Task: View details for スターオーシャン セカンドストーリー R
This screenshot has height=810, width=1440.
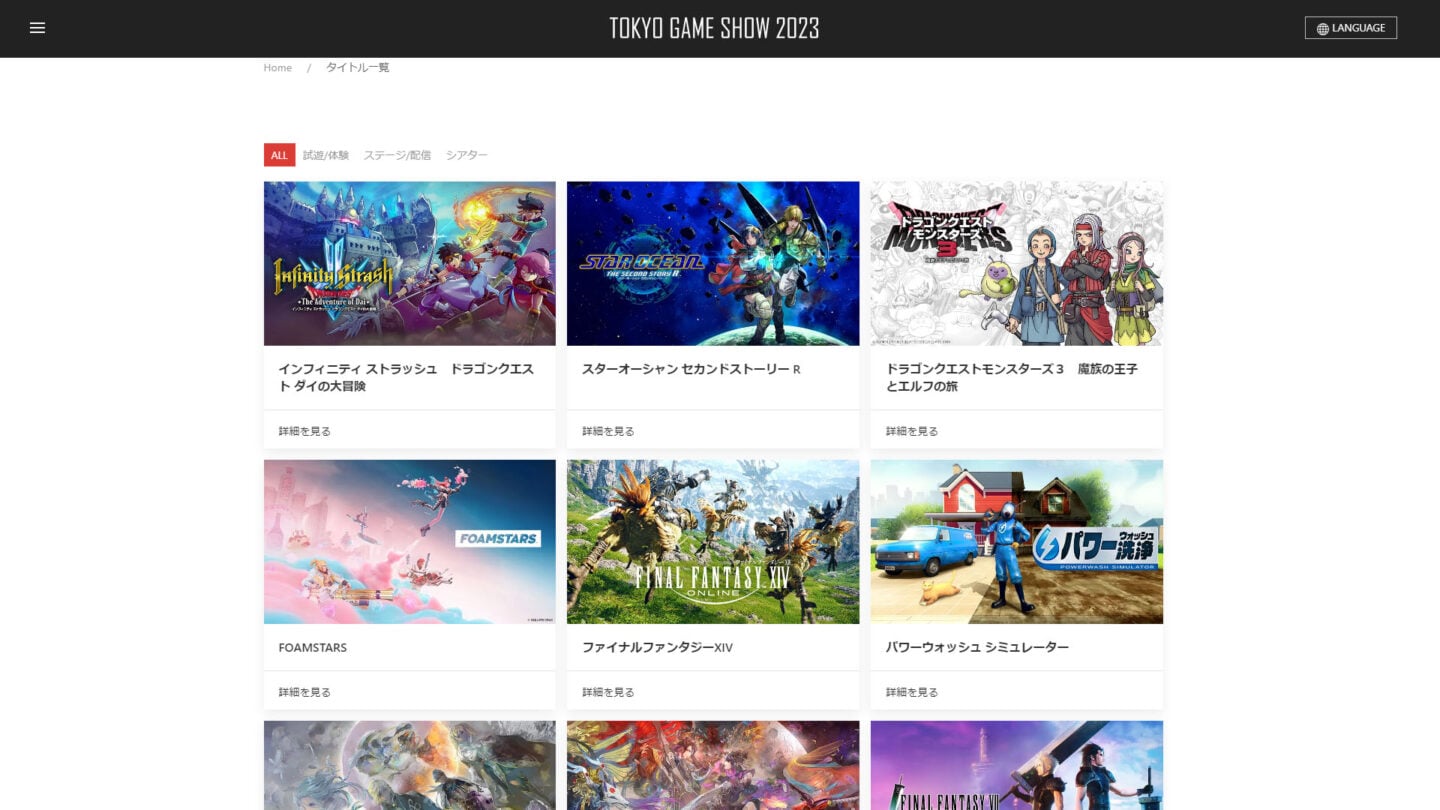Action: pyautogui.click(x=607, y=430)
